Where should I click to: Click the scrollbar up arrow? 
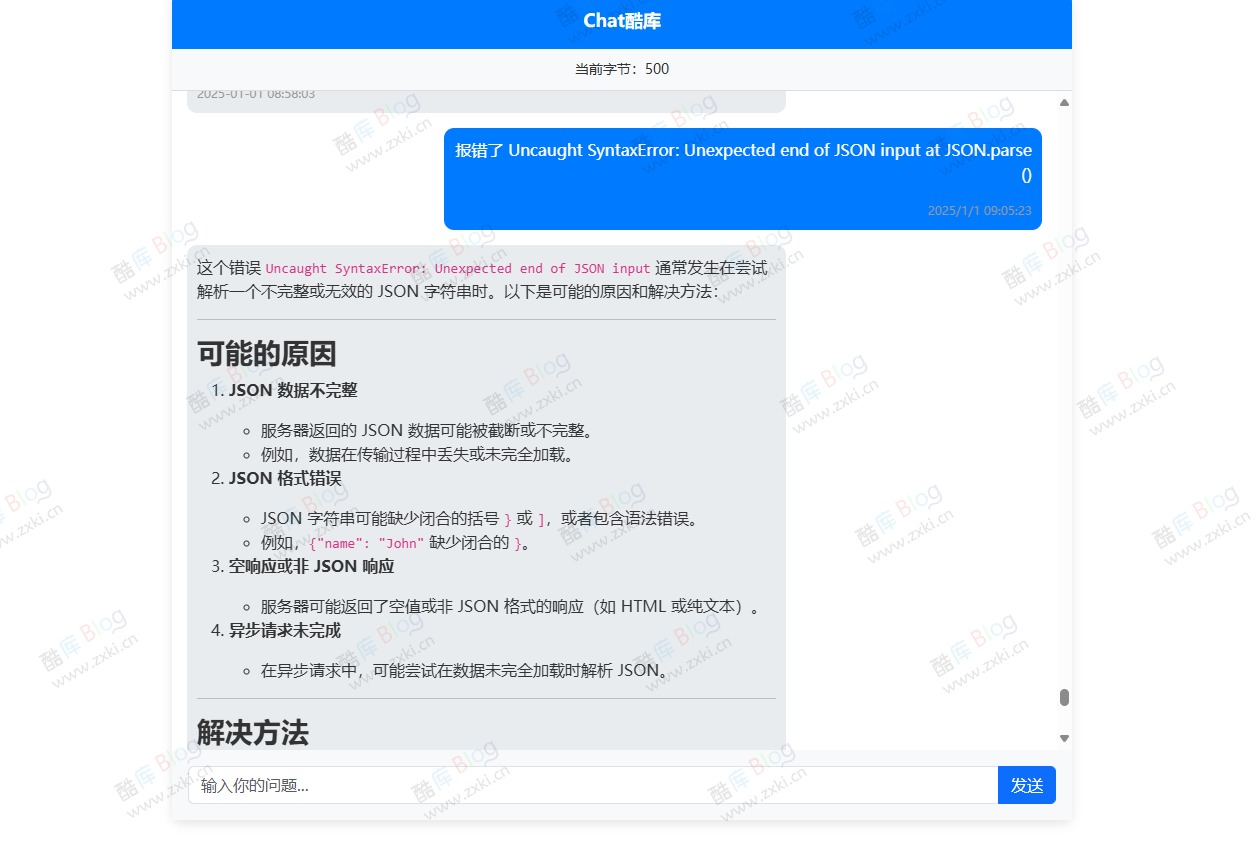pyautogui.click(x=1064, y=101)
